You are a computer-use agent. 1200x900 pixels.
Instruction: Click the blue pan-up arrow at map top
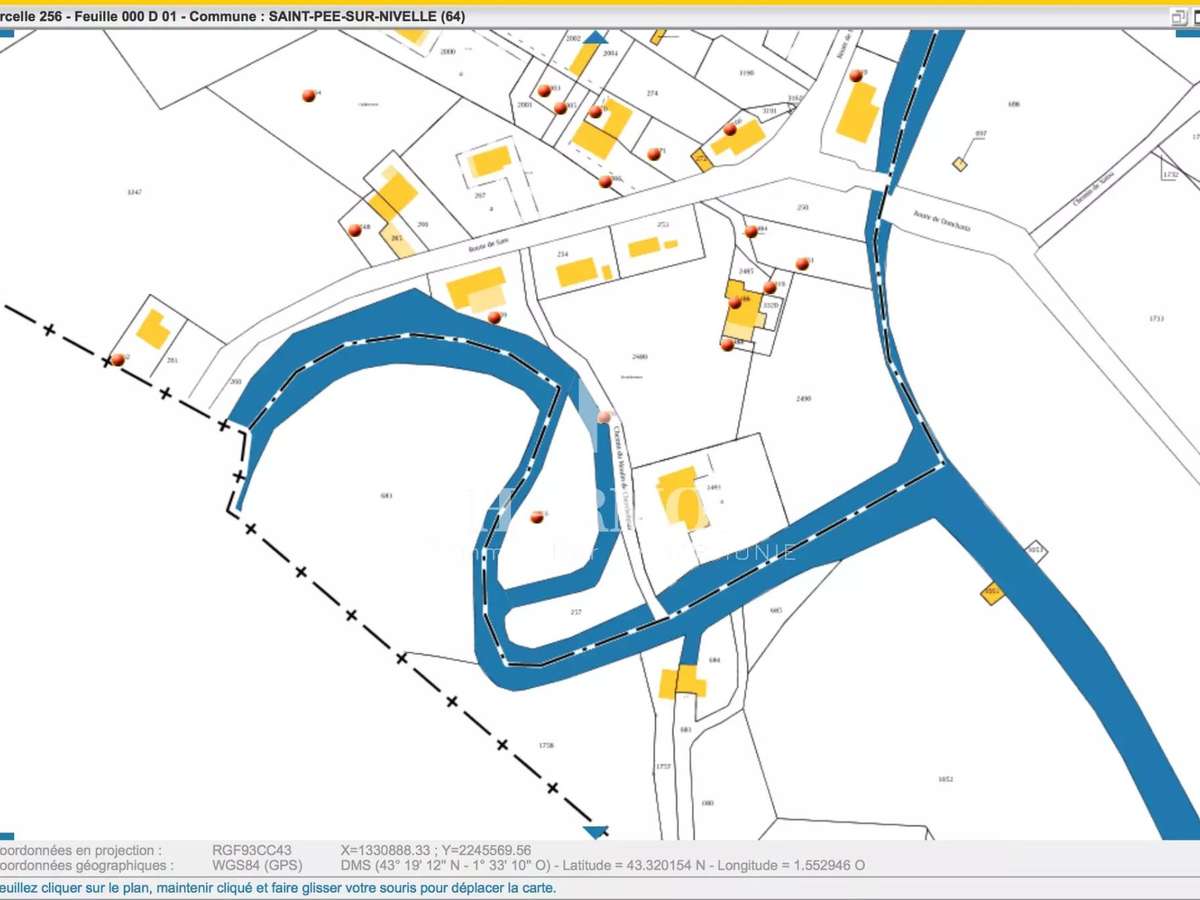(595, 38)
